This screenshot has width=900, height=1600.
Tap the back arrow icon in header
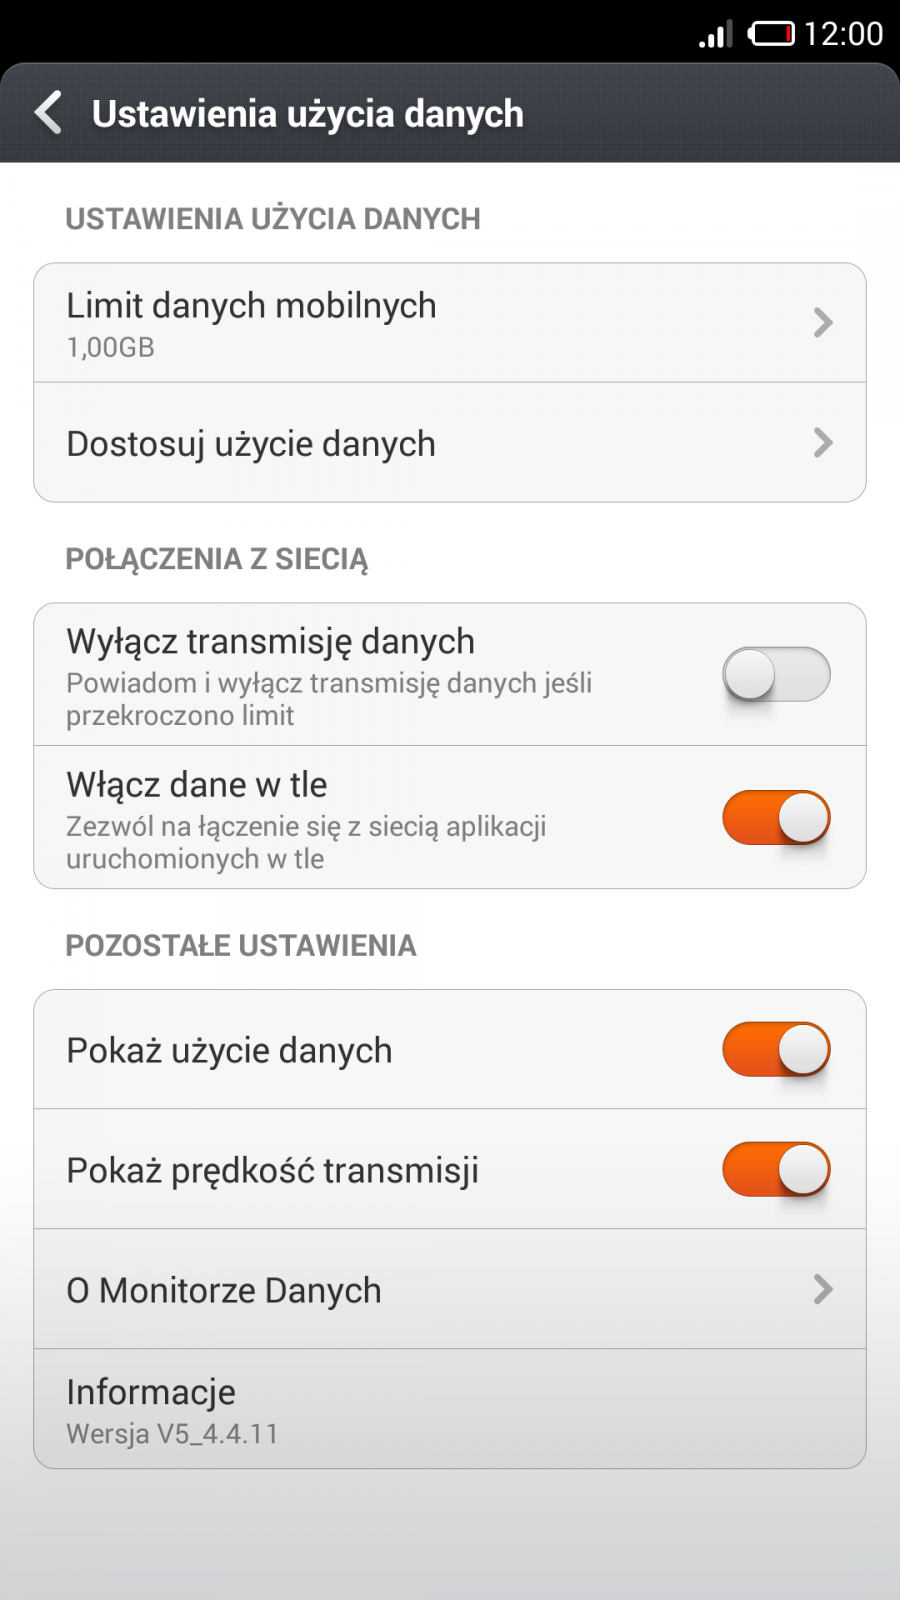tap(49, 112)
